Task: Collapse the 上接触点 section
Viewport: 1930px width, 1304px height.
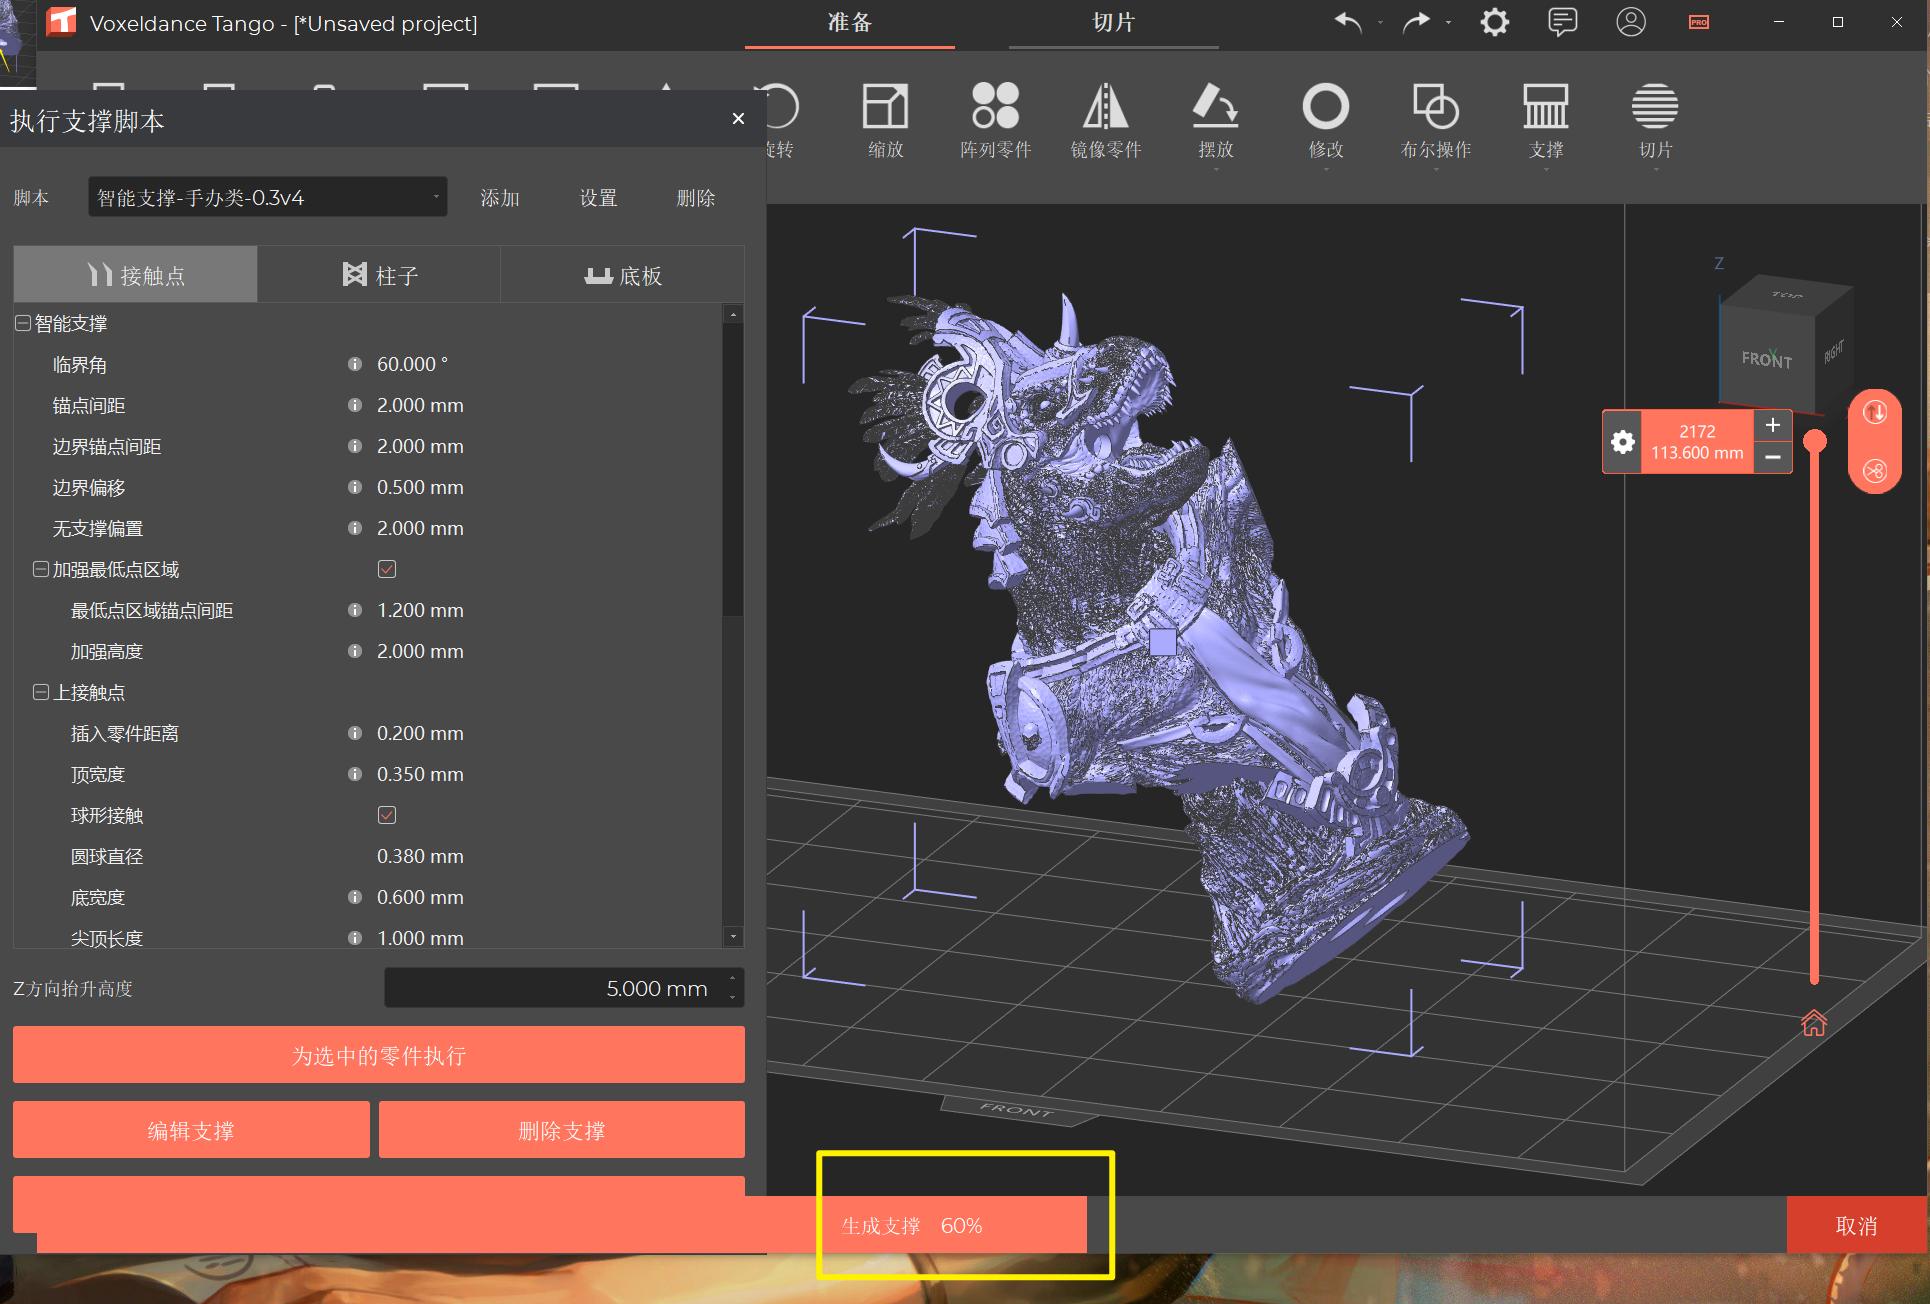Action: tap(40, 692)
